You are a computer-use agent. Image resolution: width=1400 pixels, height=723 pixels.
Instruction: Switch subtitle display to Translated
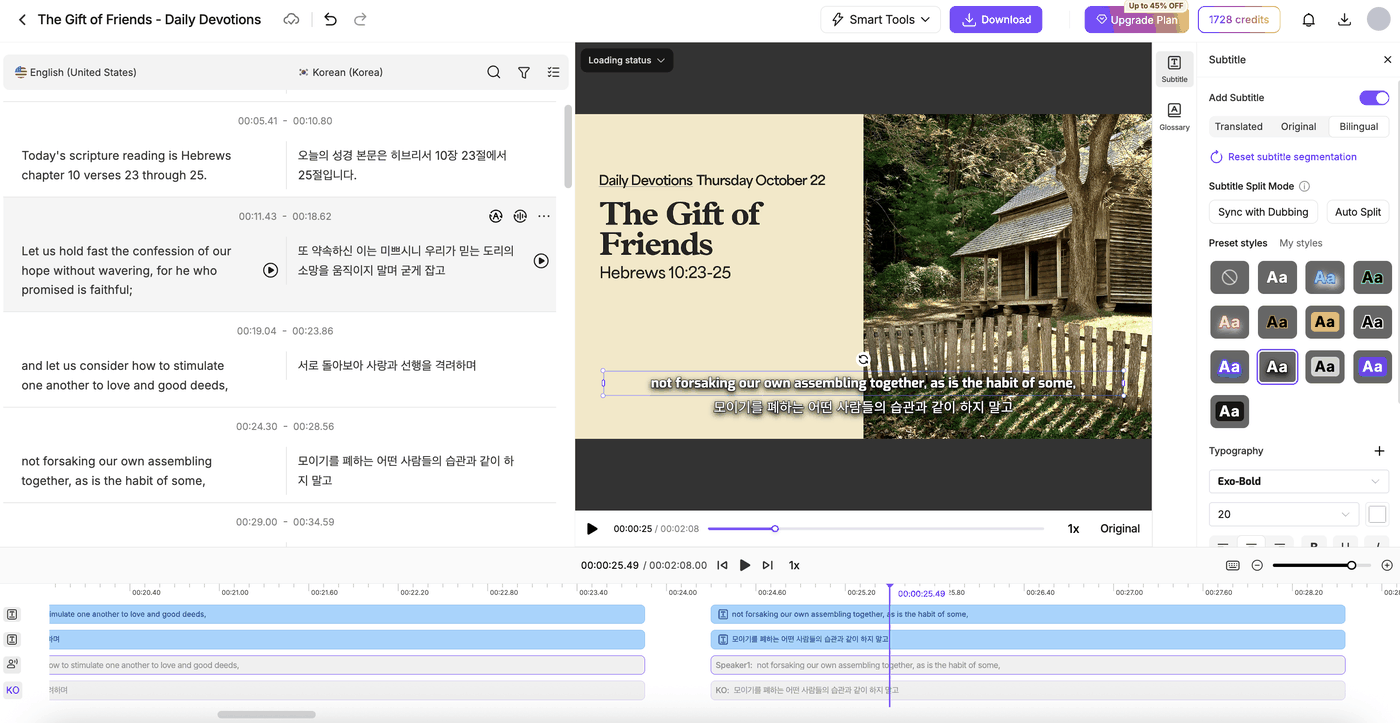click(1239, 127)
